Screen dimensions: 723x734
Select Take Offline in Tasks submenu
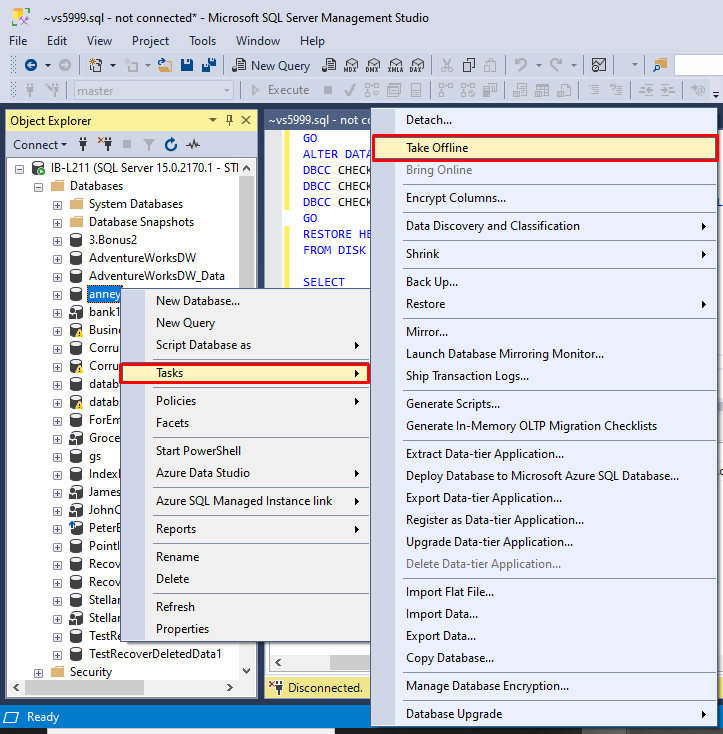545,148
